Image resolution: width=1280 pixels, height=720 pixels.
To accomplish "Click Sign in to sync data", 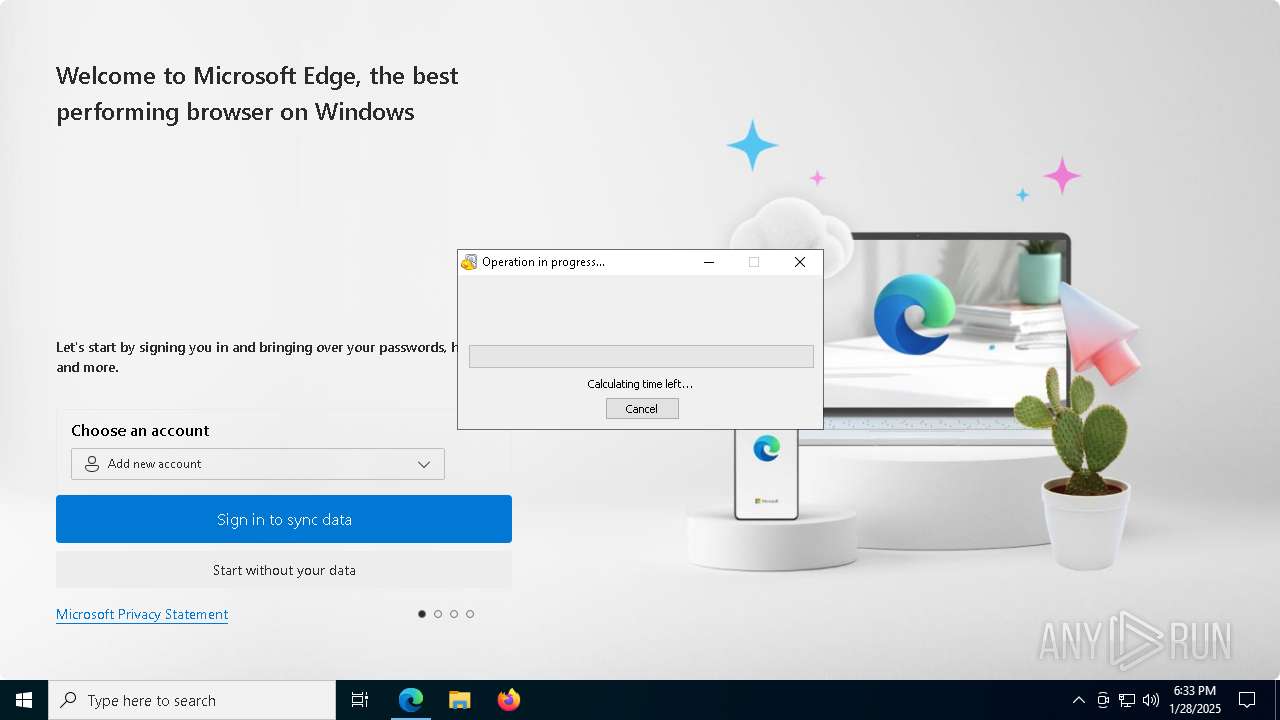I will tap(284, 519).
